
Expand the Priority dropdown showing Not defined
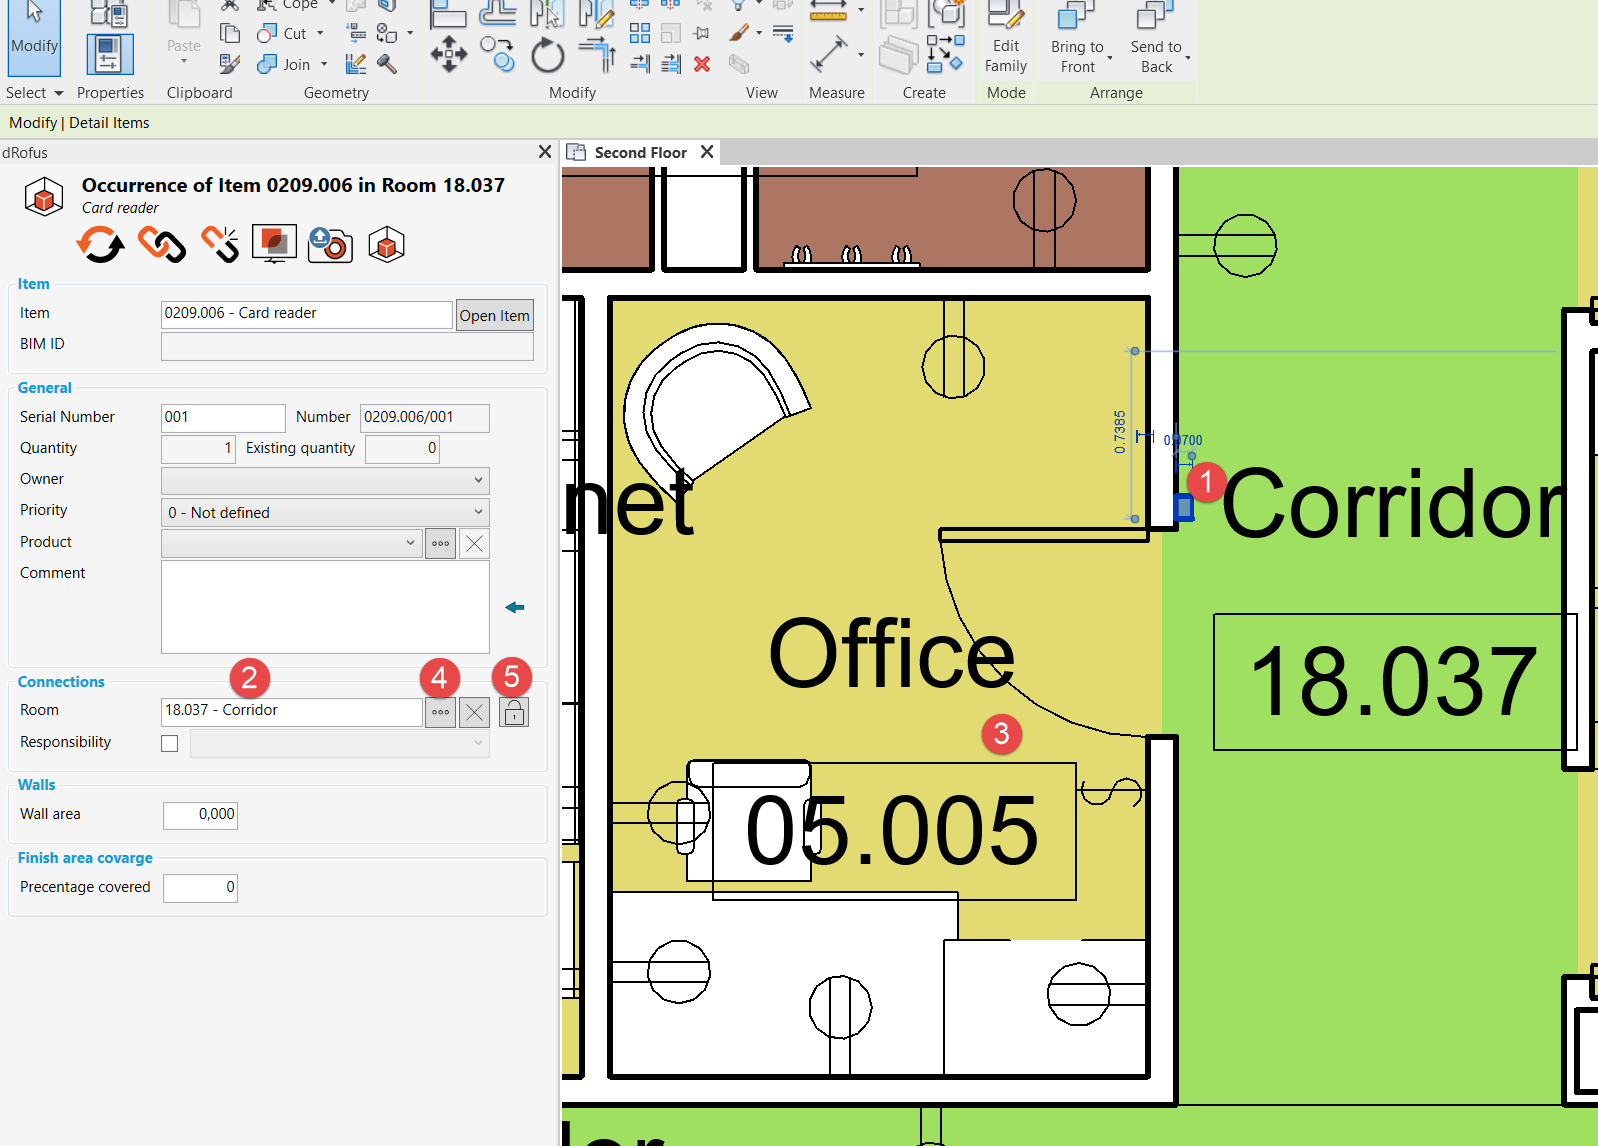(325, 512)
